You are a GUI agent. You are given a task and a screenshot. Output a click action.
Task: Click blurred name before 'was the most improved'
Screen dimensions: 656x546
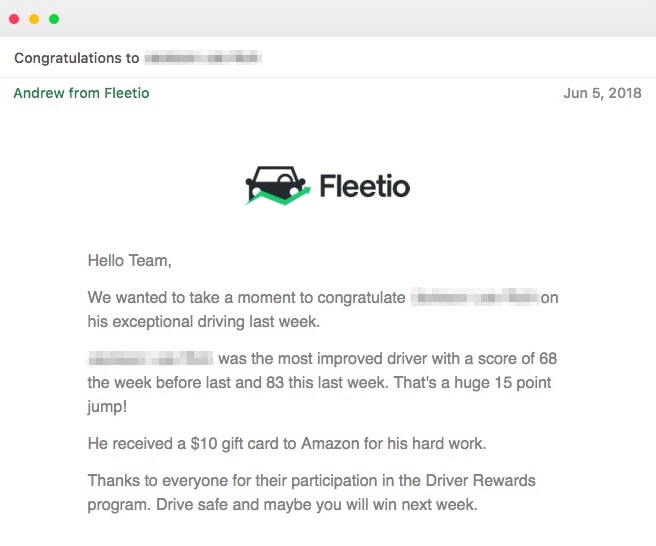point(150,358)
